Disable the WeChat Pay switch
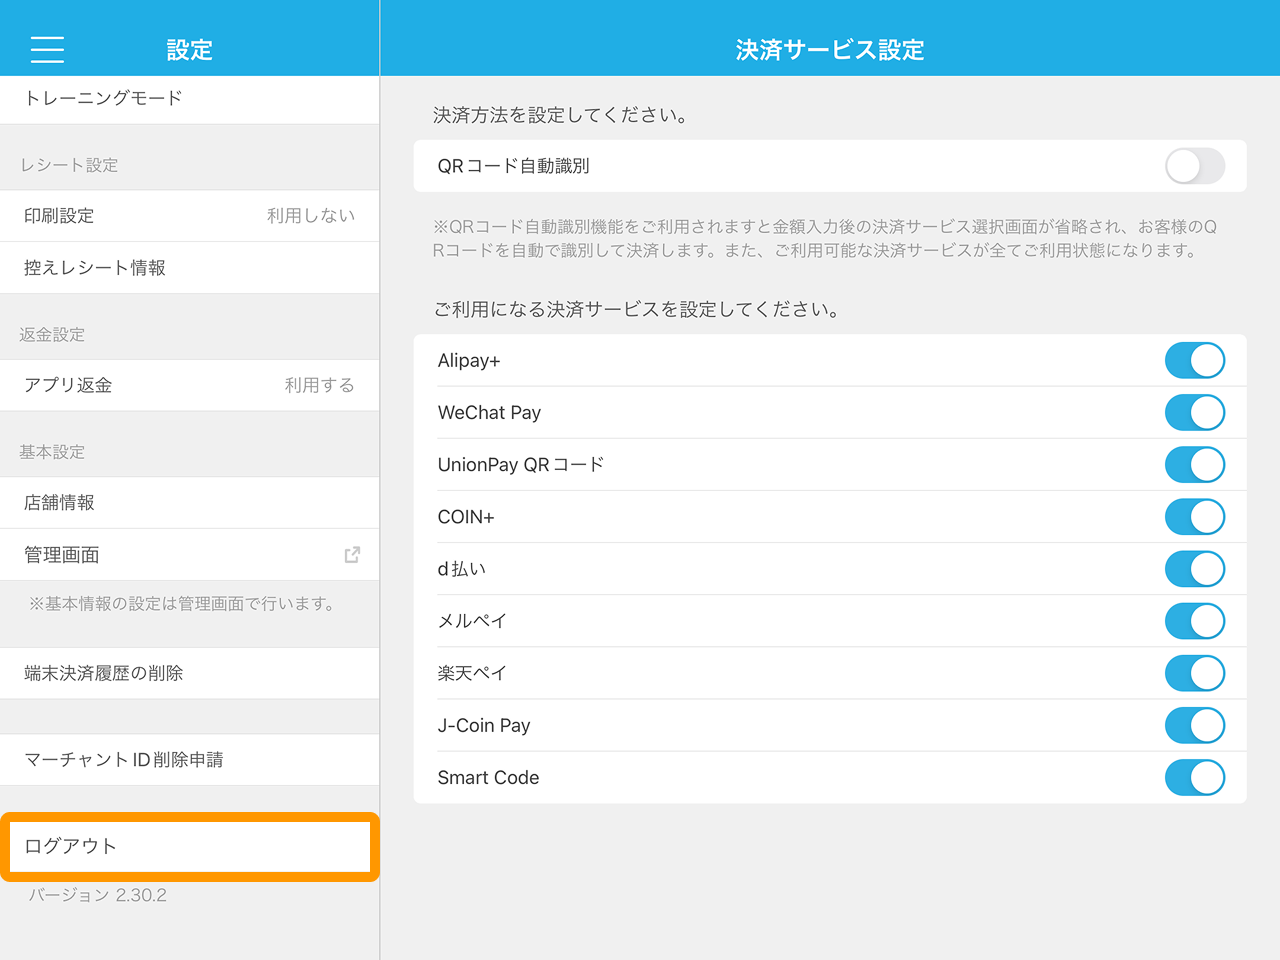The width and height of the screenshot is (1280, 960). pyautogui.click(x=1195, y=413)
